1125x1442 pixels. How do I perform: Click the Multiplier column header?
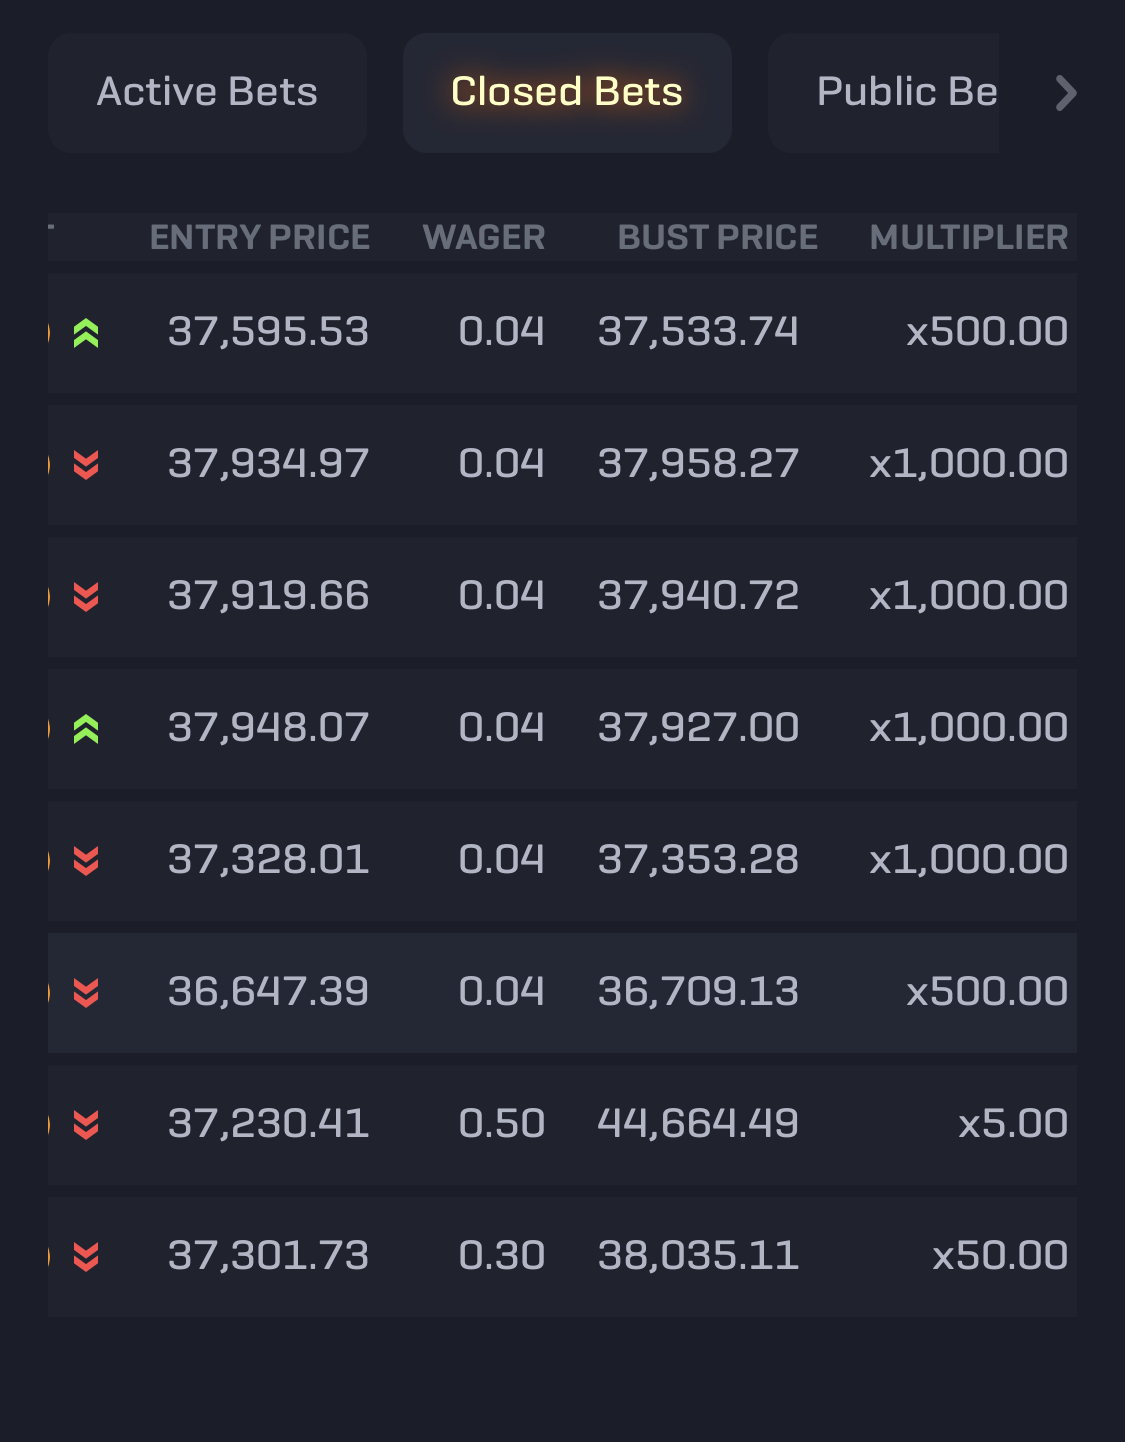pyautogui.click(x=969, y=238)
